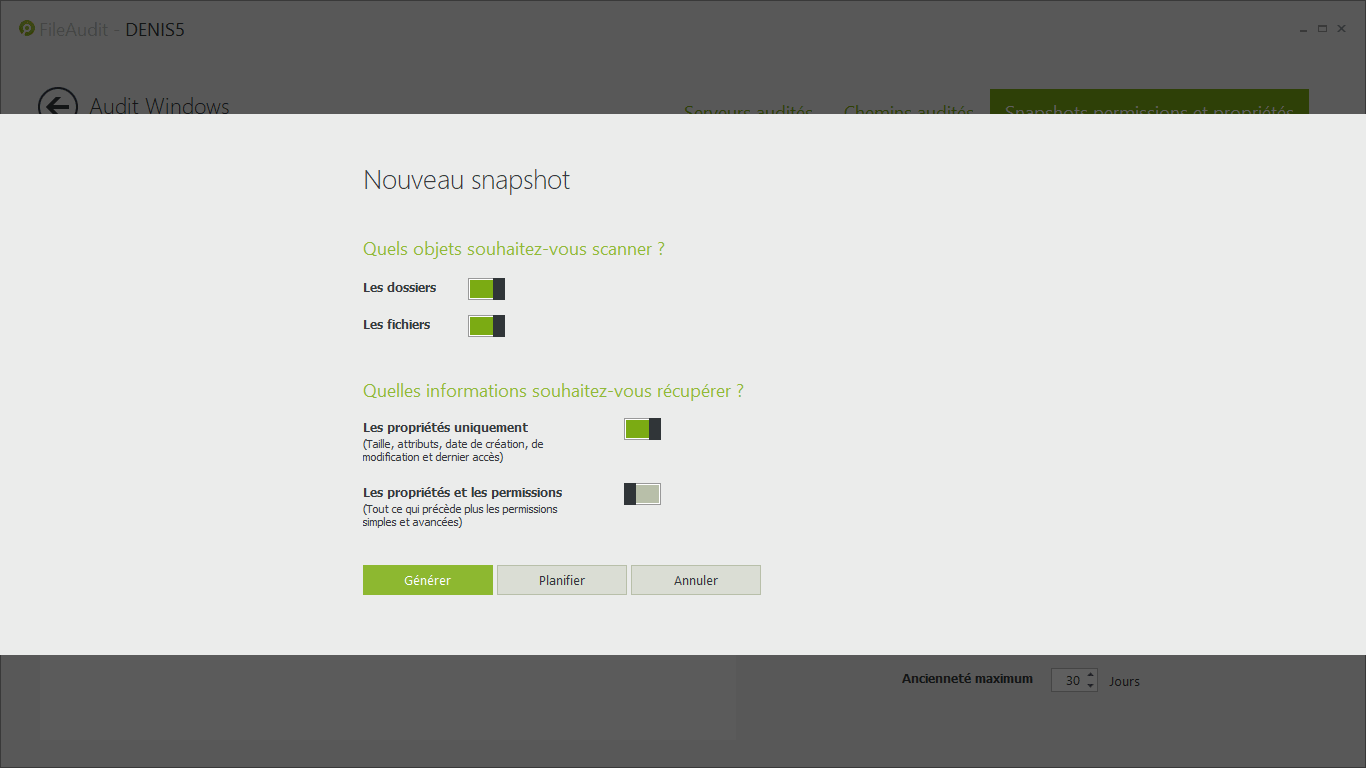Screen dimensions: 1366x768
Task: Maximize the FileAudit window
Action: click(1322, 29)
